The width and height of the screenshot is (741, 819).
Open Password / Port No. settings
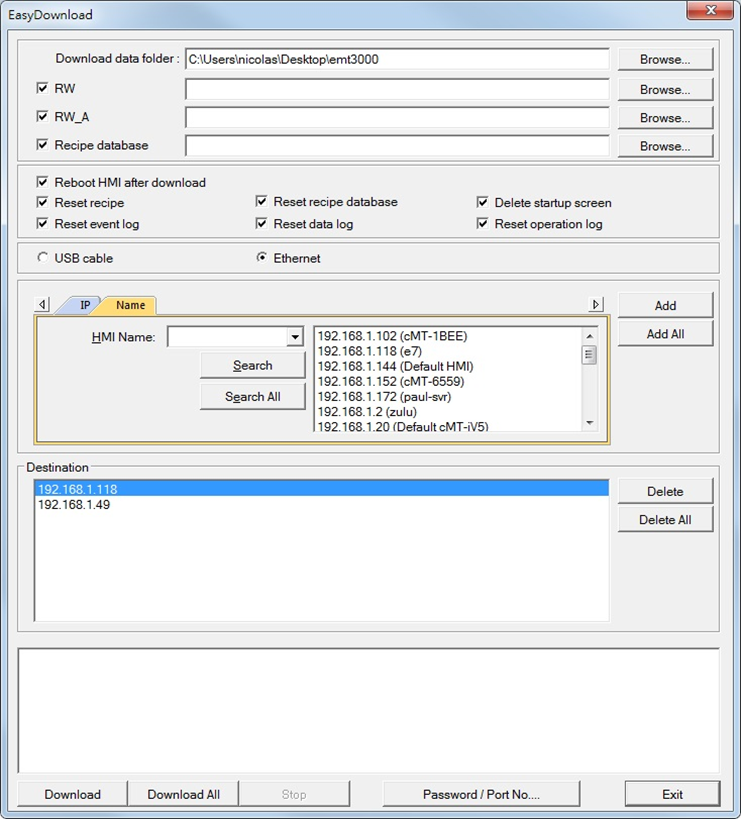481,794
